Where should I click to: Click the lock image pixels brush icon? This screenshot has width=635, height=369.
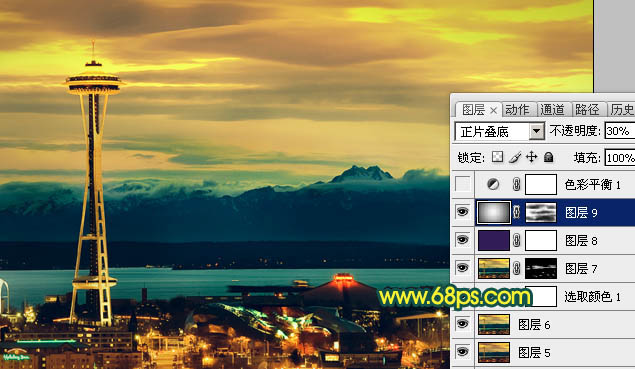[x=515, y=157]
